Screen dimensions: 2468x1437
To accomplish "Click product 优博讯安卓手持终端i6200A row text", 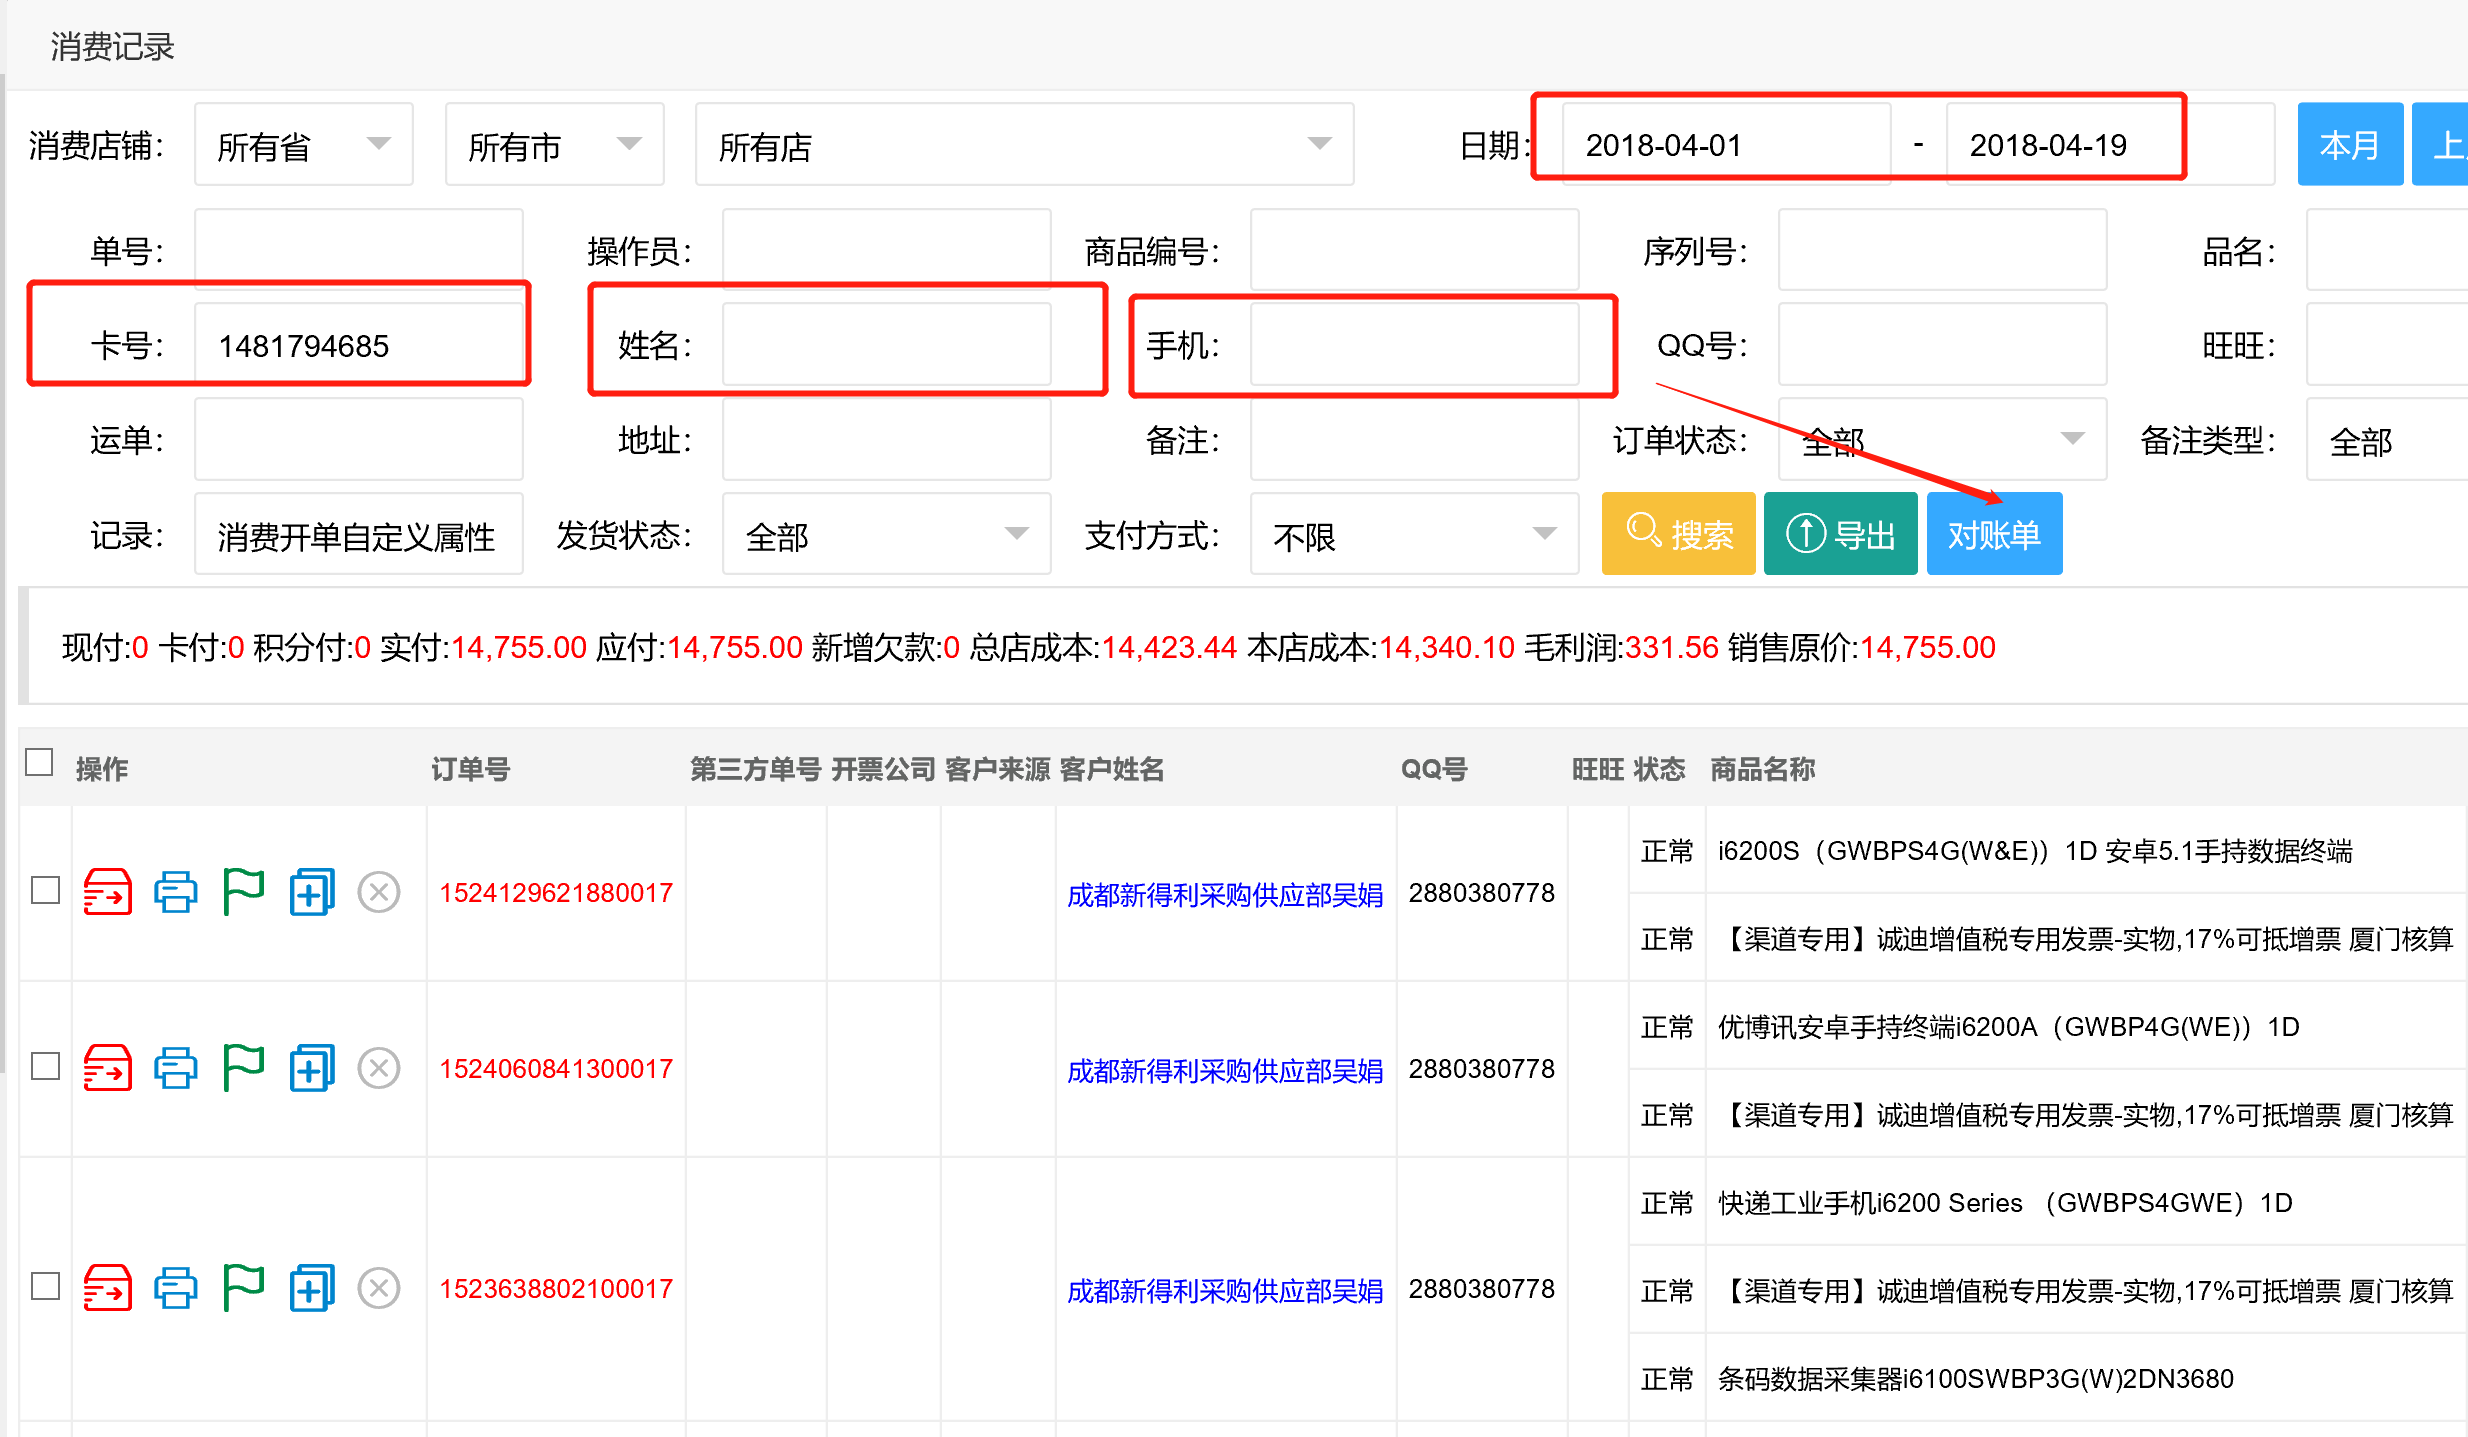I will pyautogui.click(x=2009, y=1027).
